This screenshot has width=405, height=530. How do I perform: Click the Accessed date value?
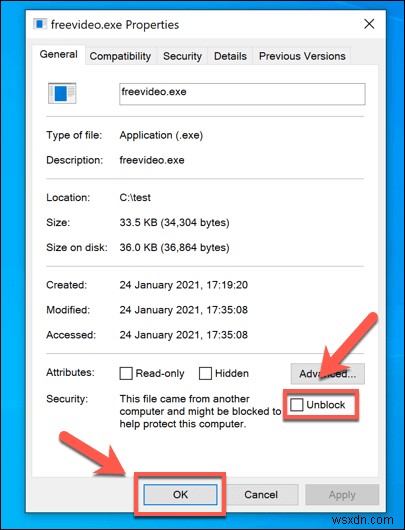[184, 335]
